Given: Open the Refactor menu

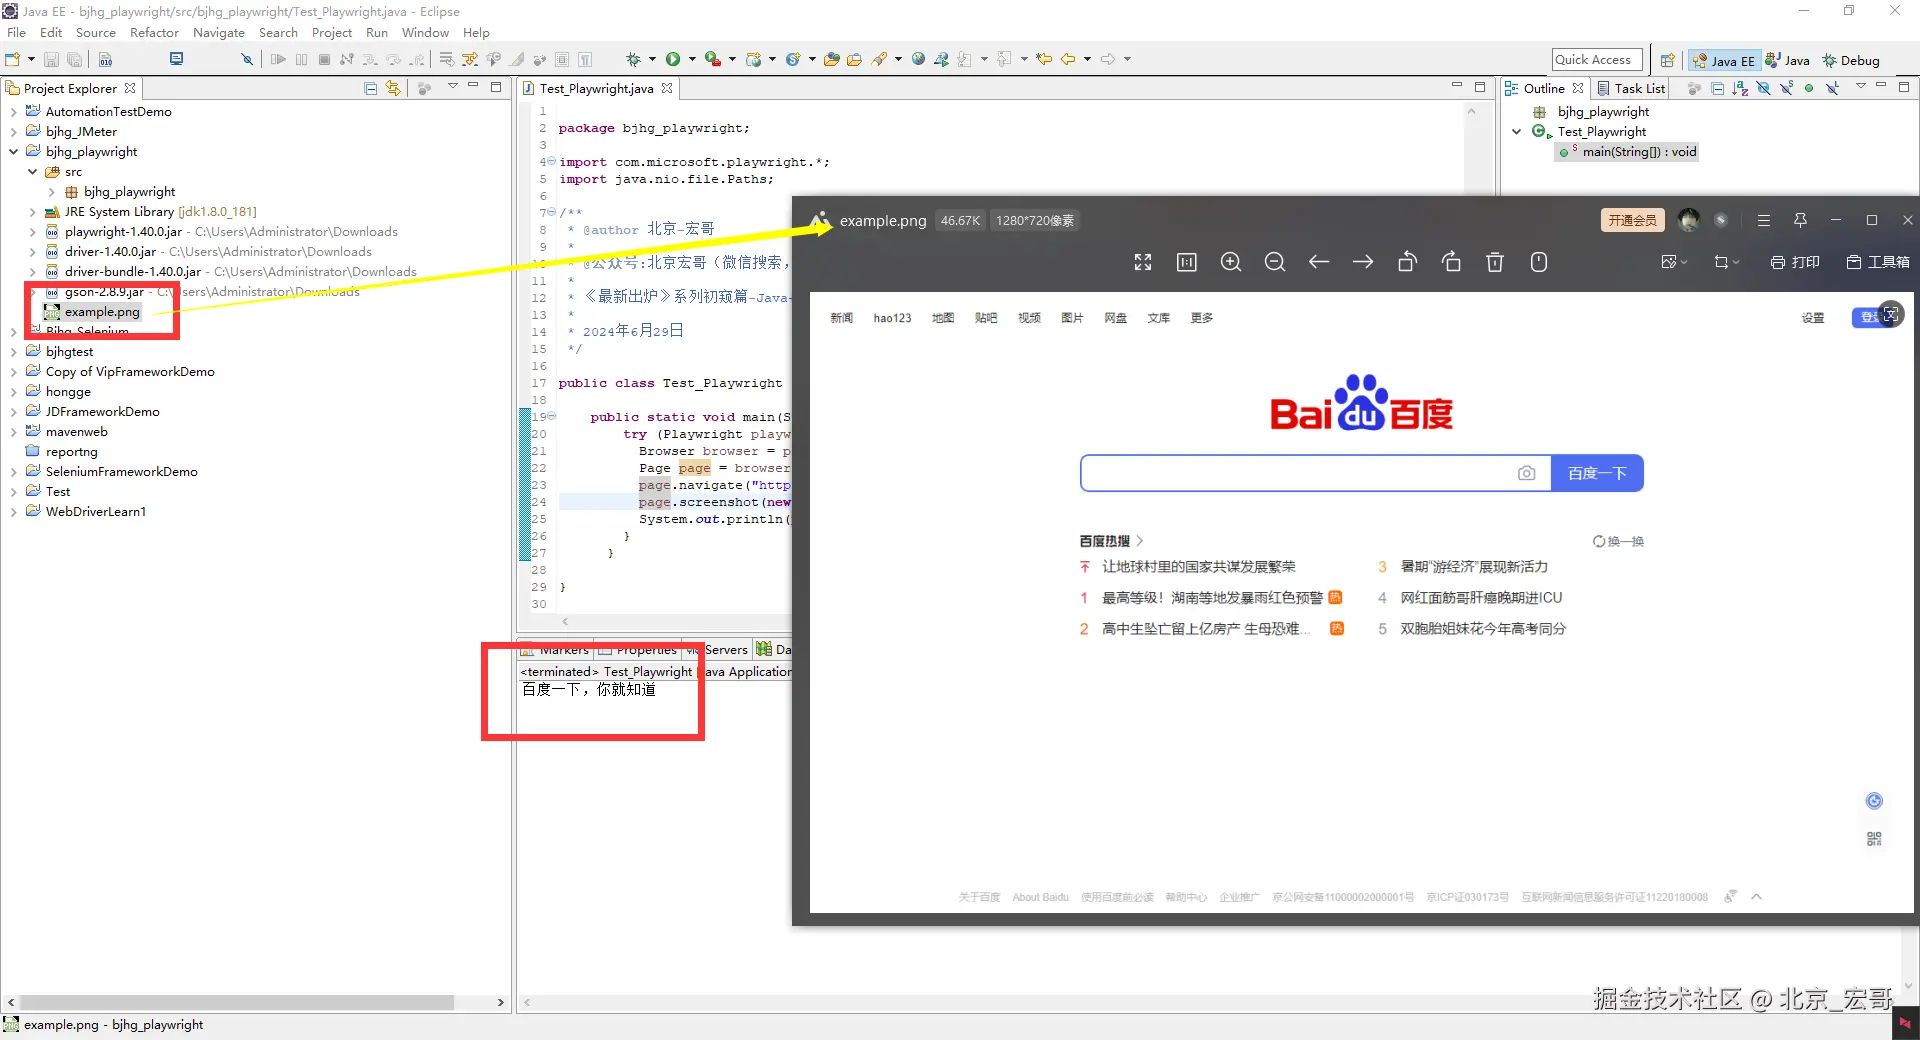Looking at the screenshot, I should pyautogui.click(x=154, y=32).
